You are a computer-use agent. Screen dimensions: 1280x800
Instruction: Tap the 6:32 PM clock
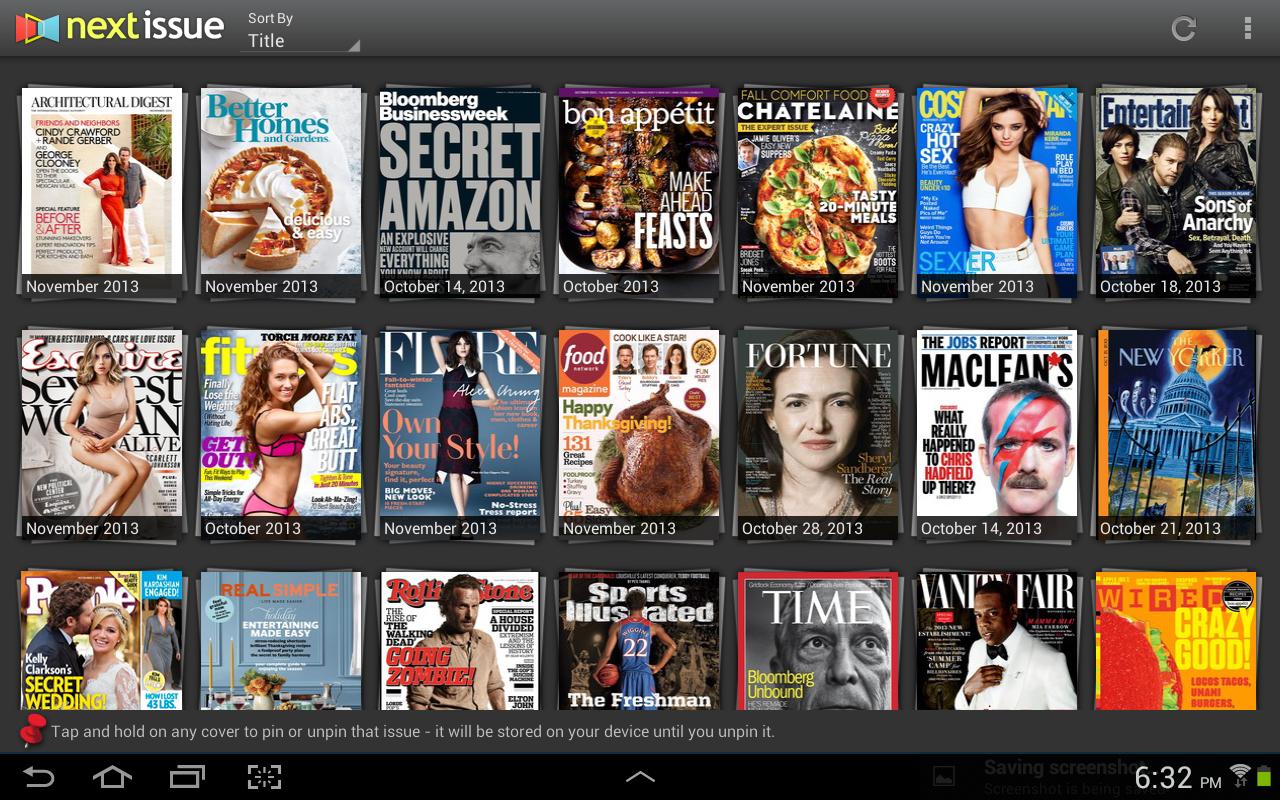tap(1178, 777)
